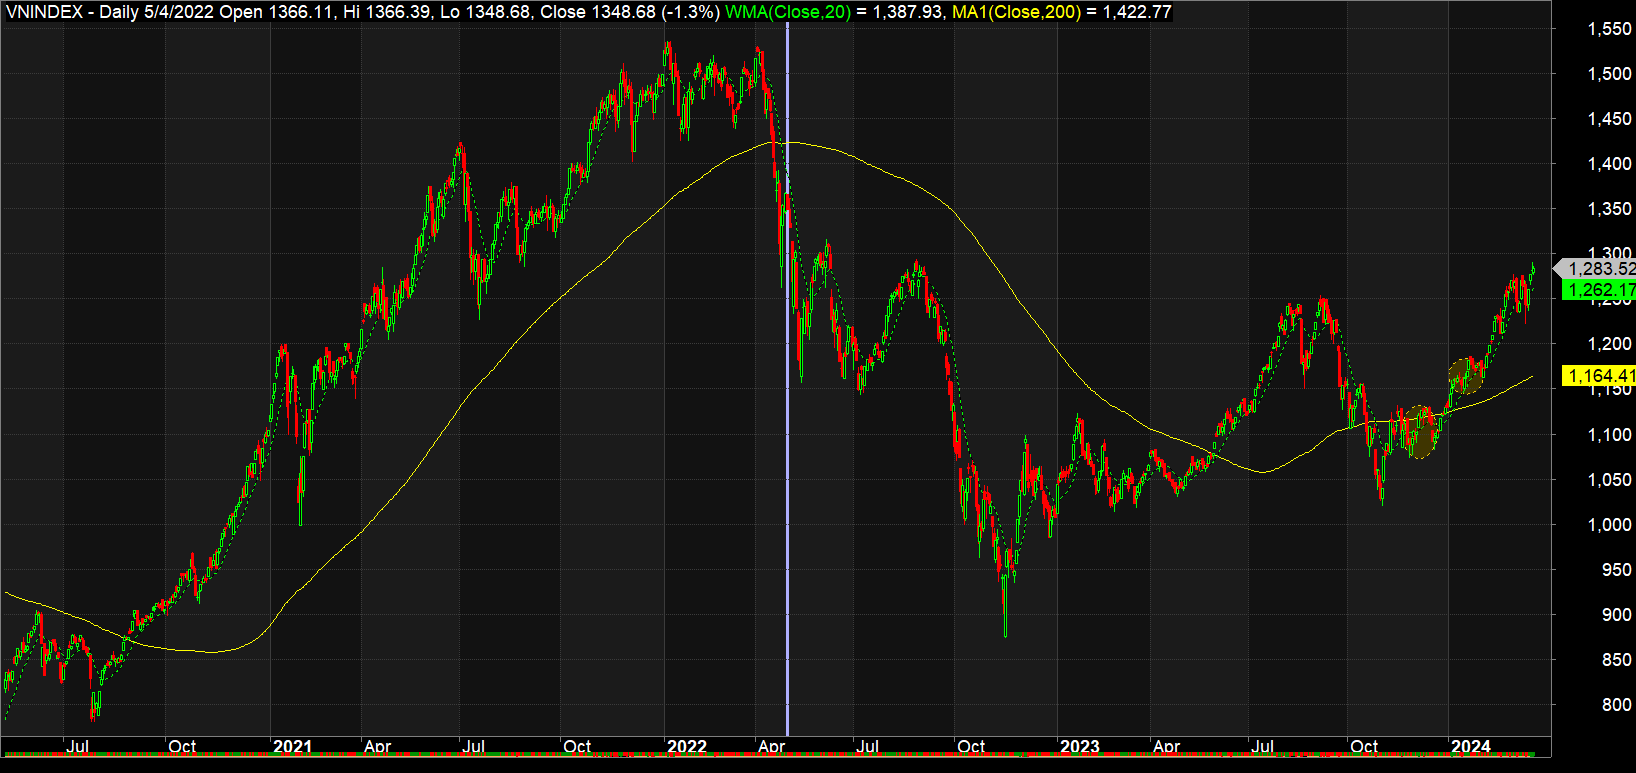This screenshot has width=1636, height=773.
Task: Click the 1,200 price axis label
Action: pyautogui.click(x=1610, y=344)
